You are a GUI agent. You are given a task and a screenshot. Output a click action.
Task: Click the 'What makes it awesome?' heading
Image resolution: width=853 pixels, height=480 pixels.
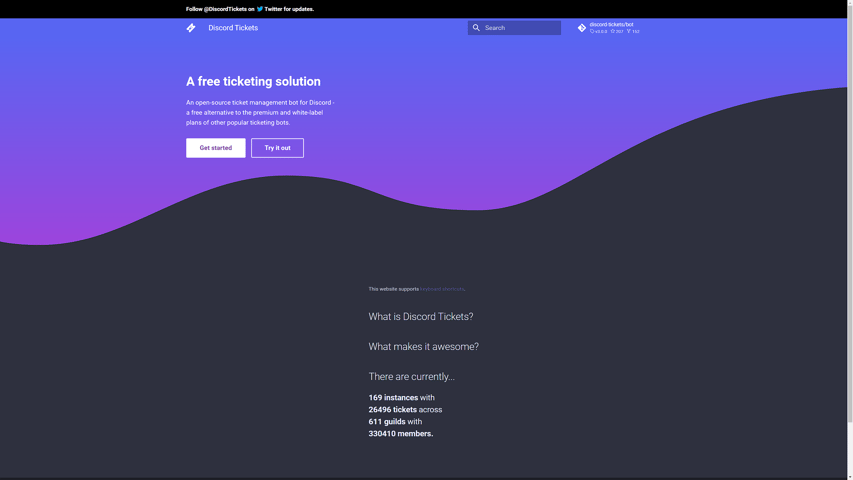423,346
